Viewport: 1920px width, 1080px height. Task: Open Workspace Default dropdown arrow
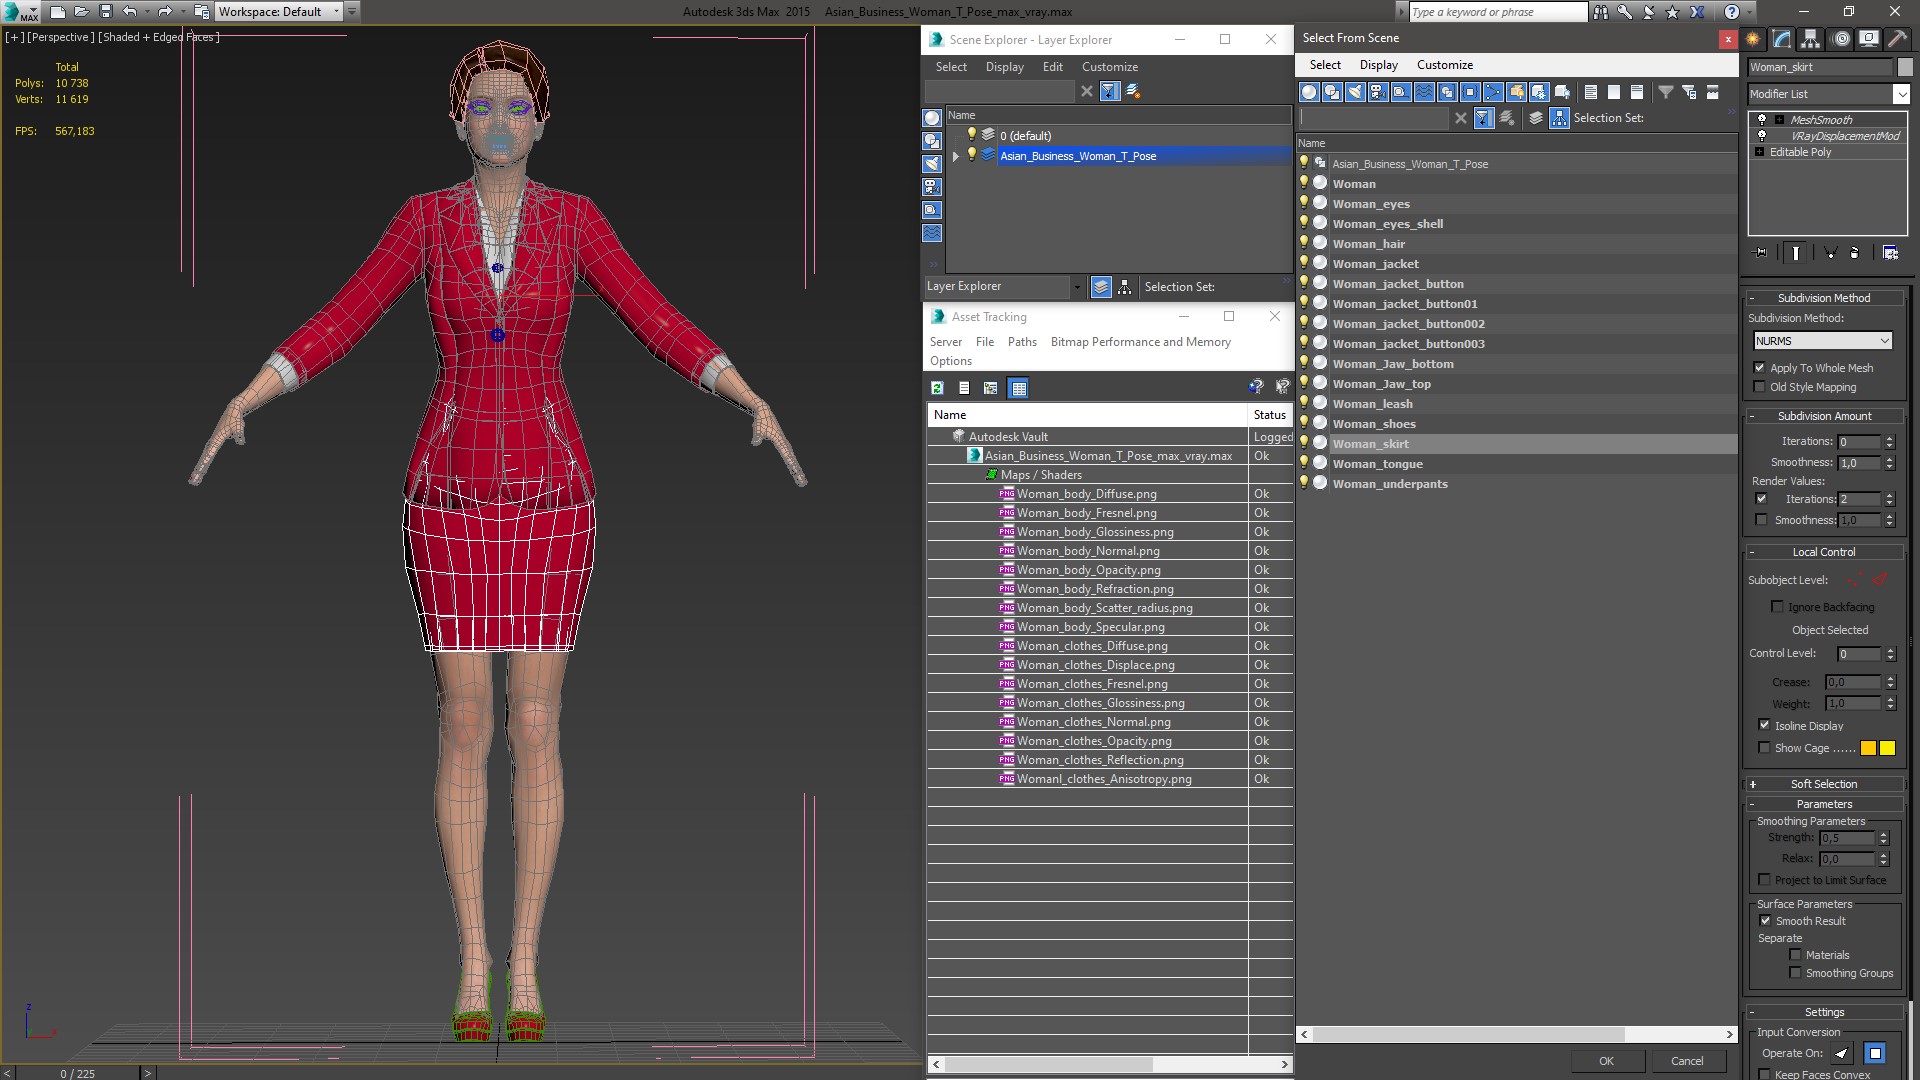[x=336, y=12]
